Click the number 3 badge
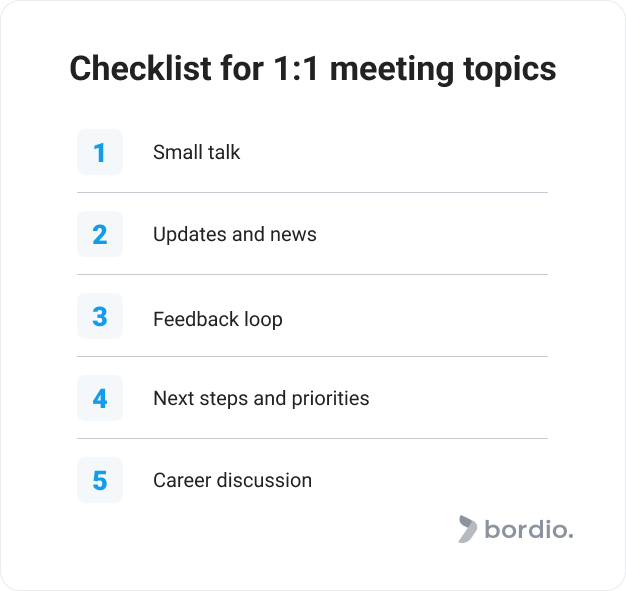 coord(100,316)
